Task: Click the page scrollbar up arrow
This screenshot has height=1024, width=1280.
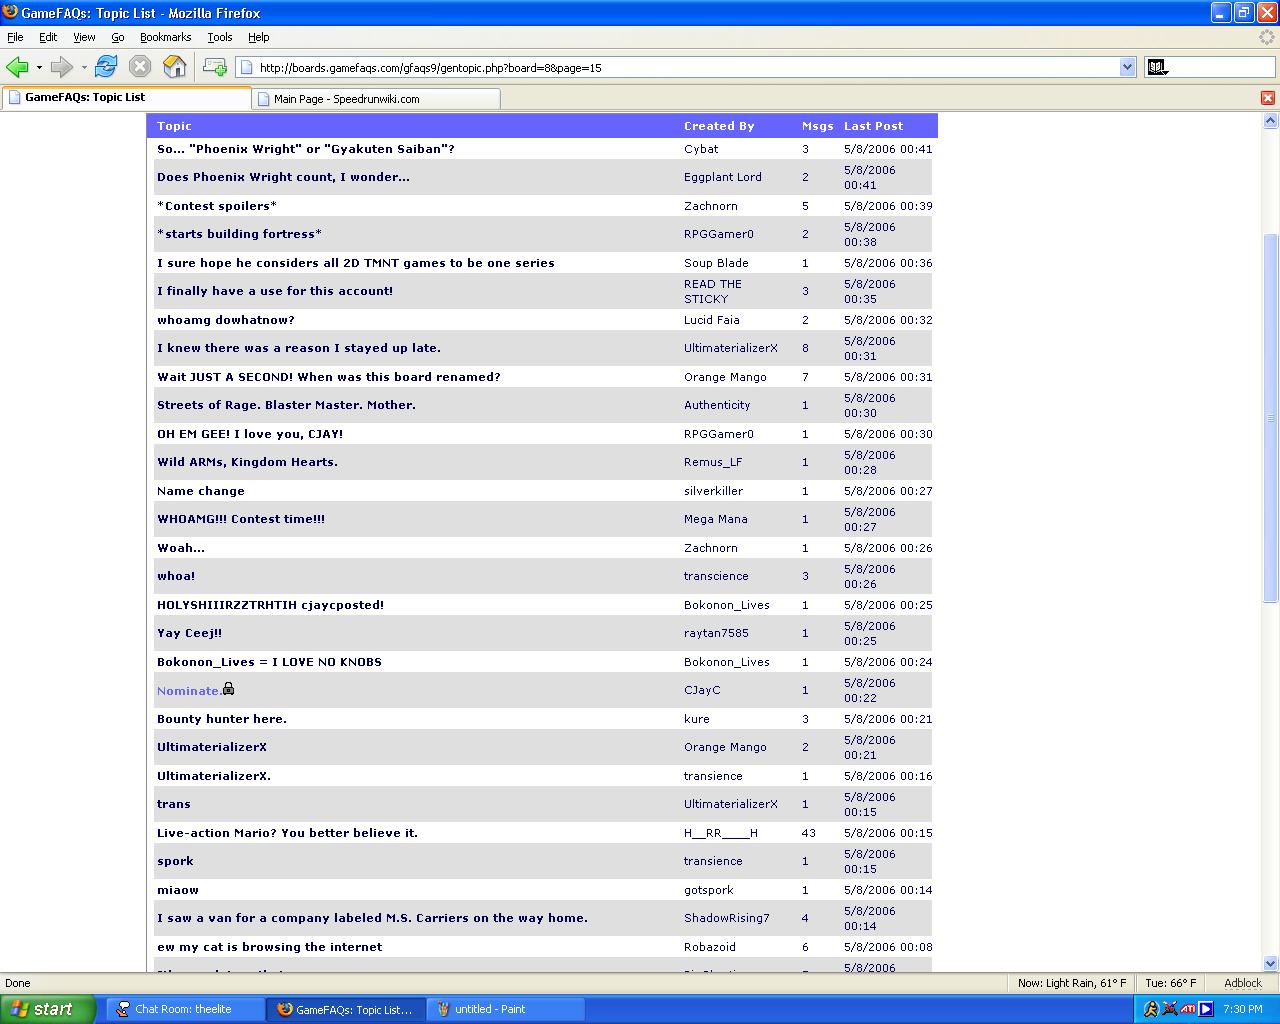Action: pos(1271,121)
